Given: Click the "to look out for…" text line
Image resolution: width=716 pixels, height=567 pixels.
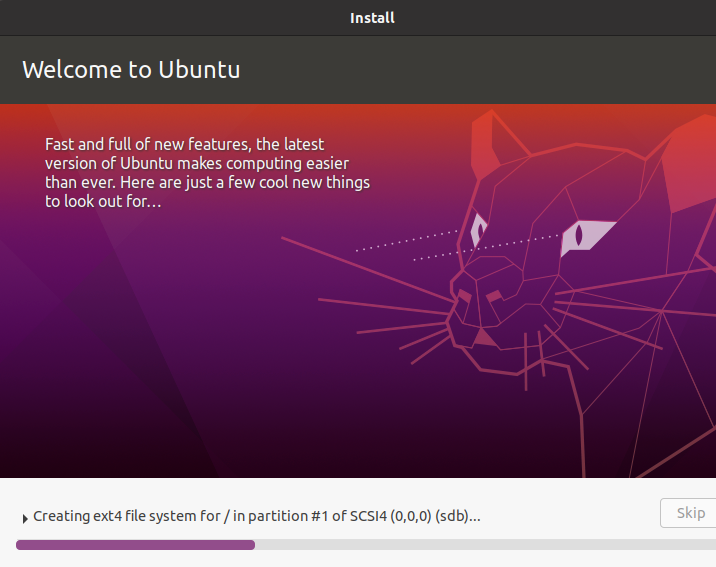Looking at the screenshot, I should [103, 201].
